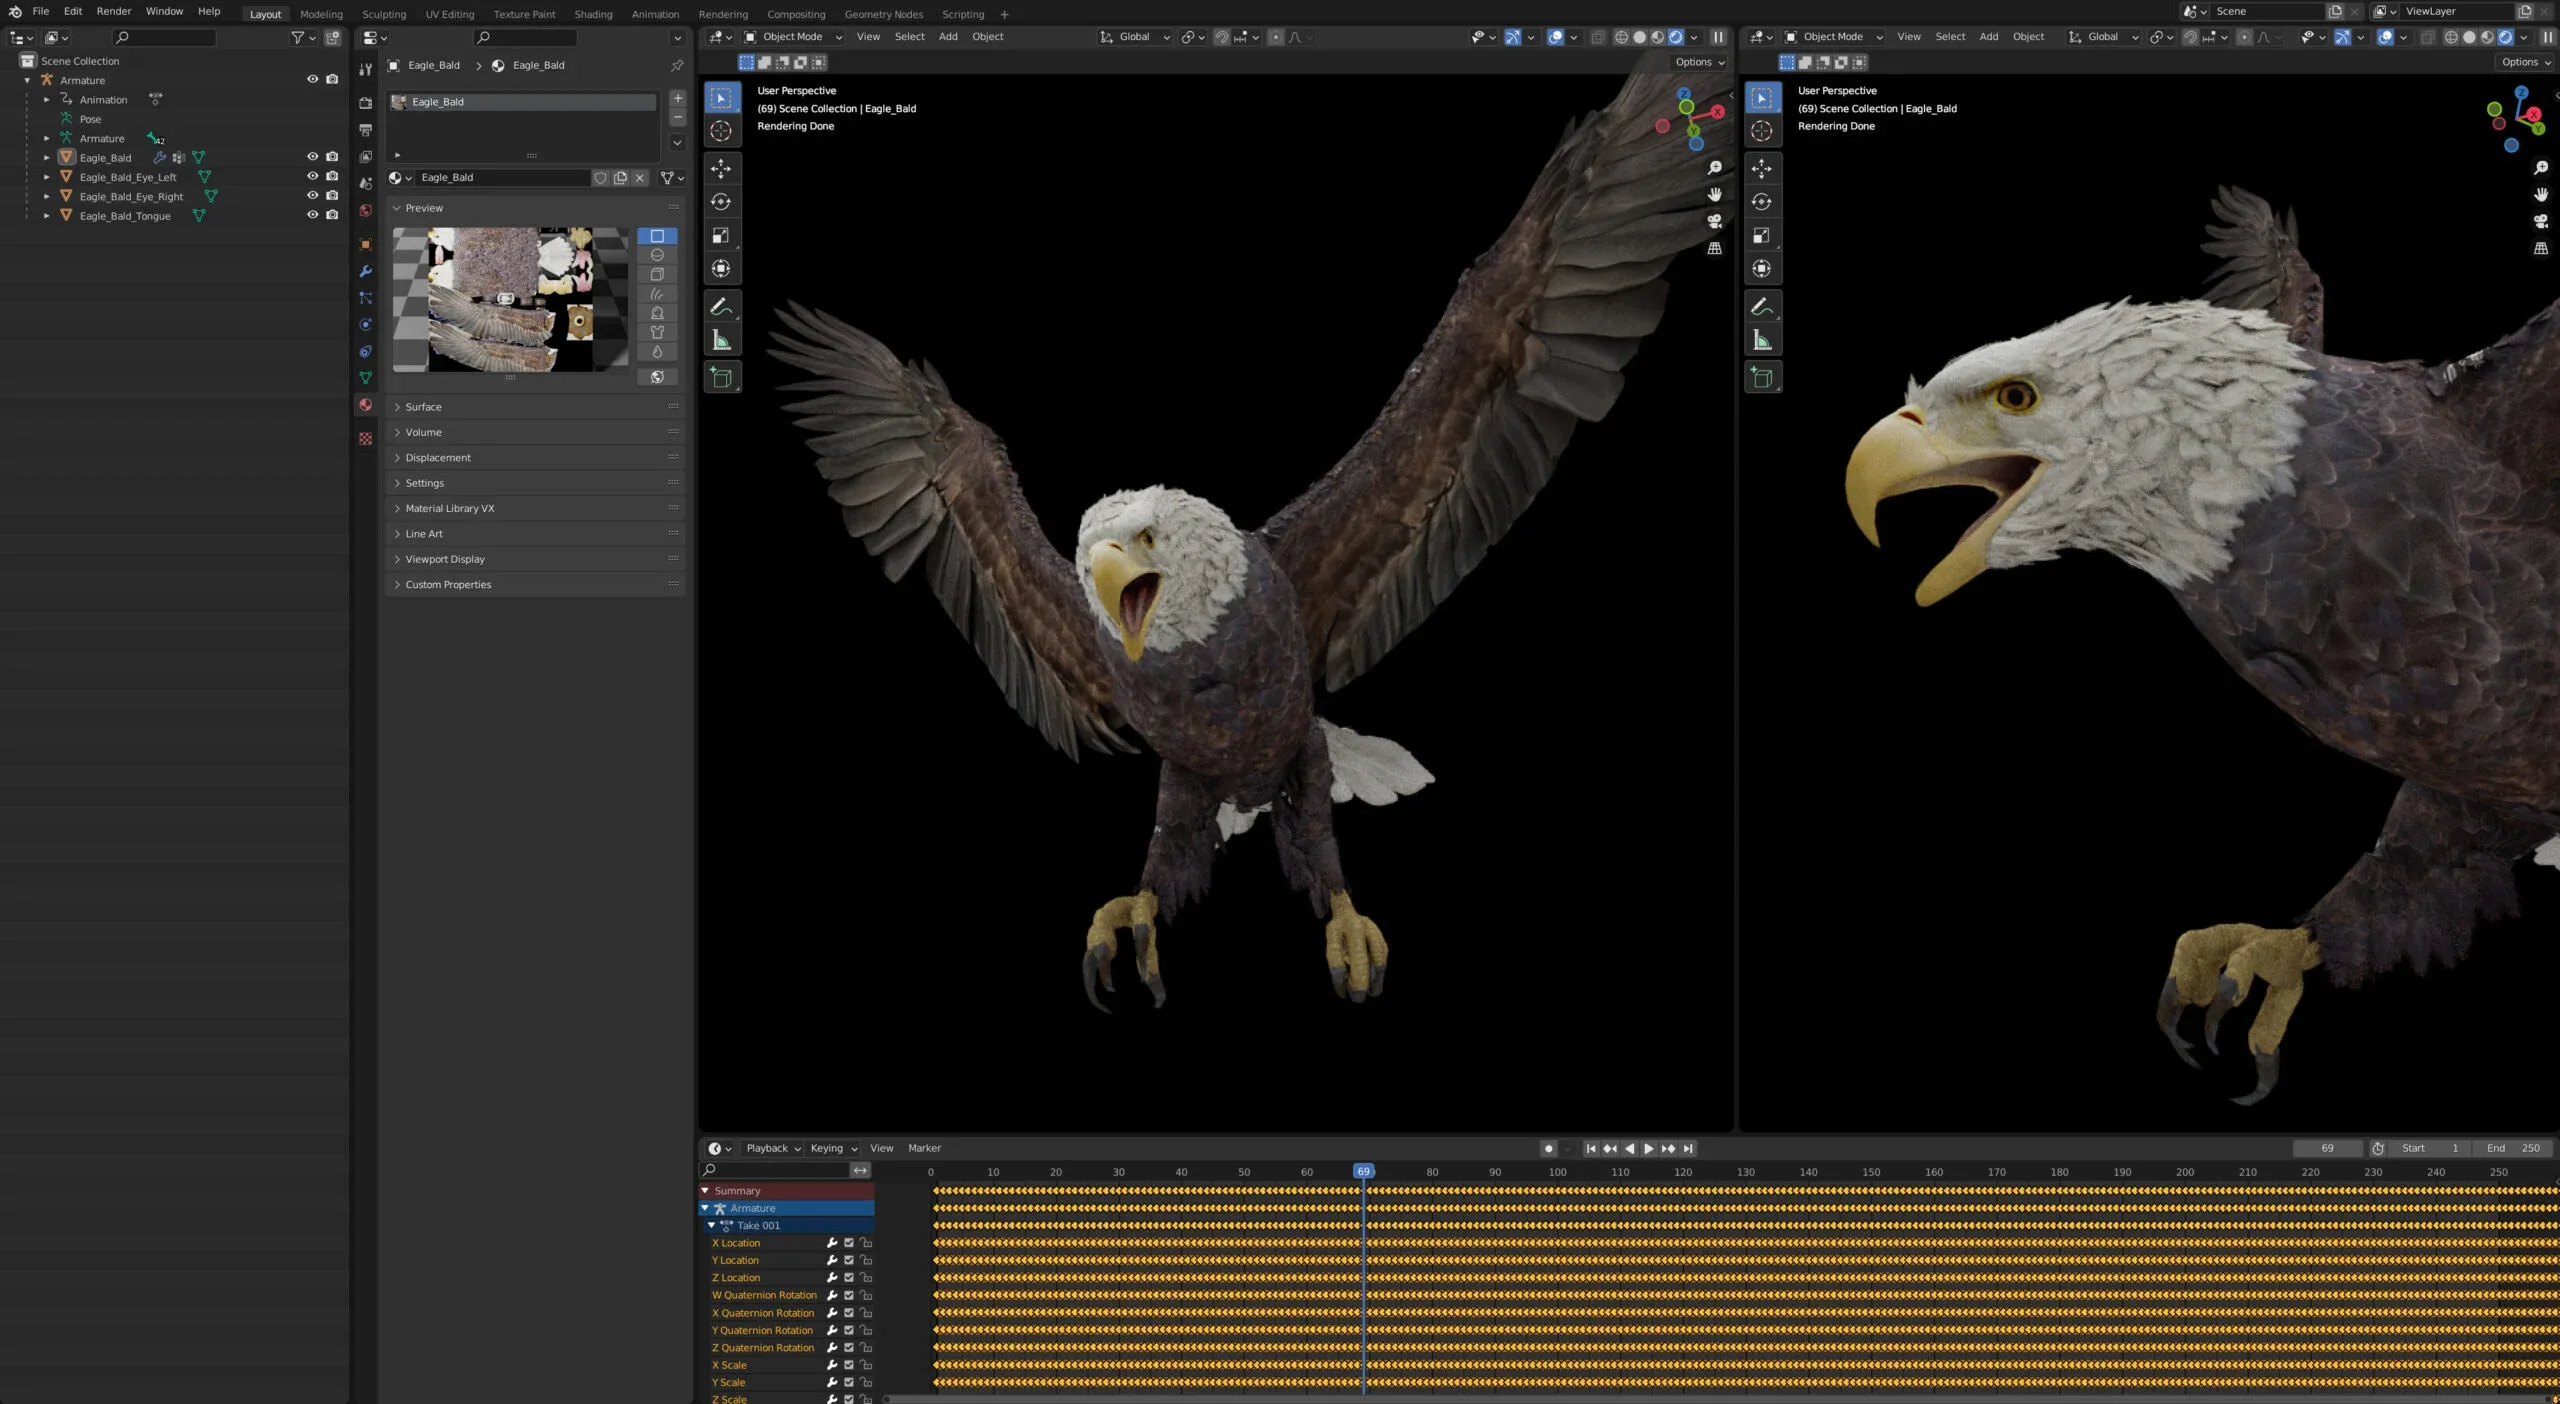Expand the Surface panel
Image resolution: width=2560 pixels, height=1404 pixels.
(x=423, y=406)
